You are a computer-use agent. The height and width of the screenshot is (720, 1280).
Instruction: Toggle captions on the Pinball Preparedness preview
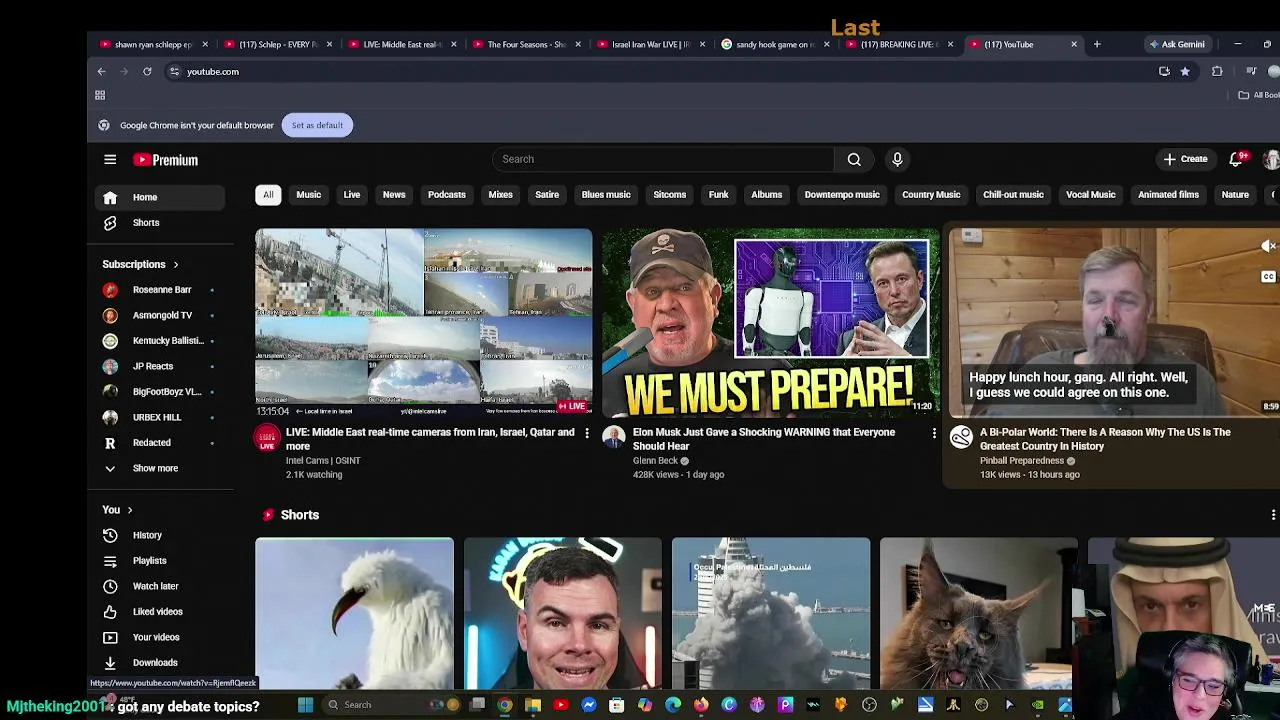click(x=1268, y=277)
